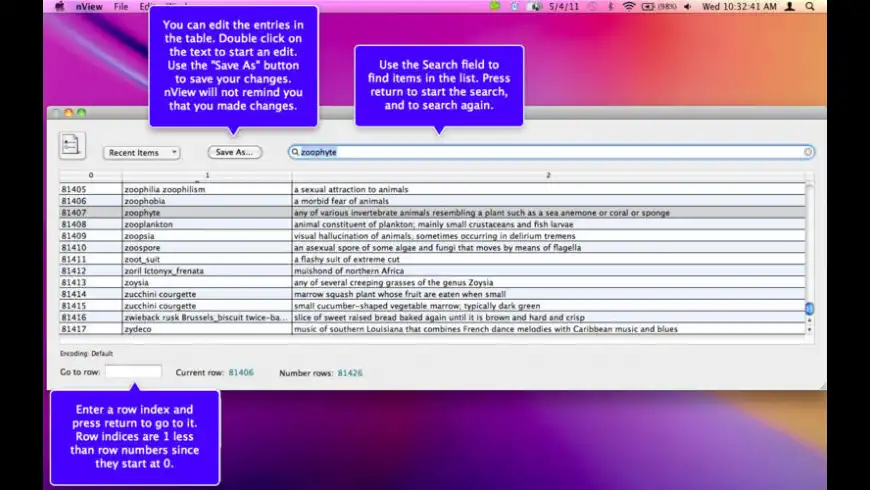Select the cell starting 'zwieback rusk Brussels_biscuit'
Image resolution: width=870 pixels, height=490 pixels.
(207, 317)
